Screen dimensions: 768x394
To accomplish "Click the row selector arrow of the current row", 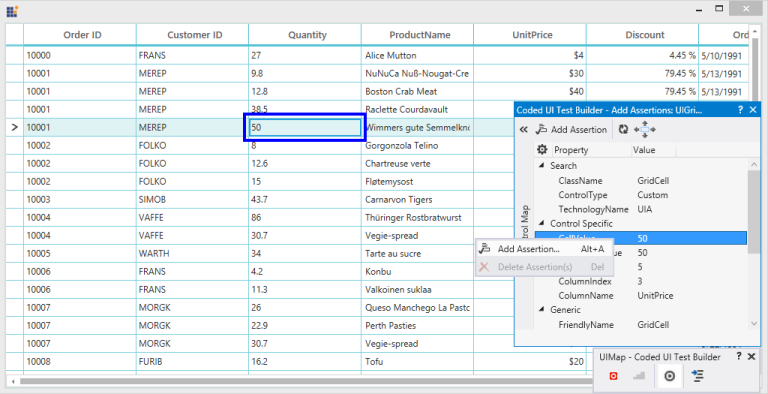I will [x=15, y=127].
